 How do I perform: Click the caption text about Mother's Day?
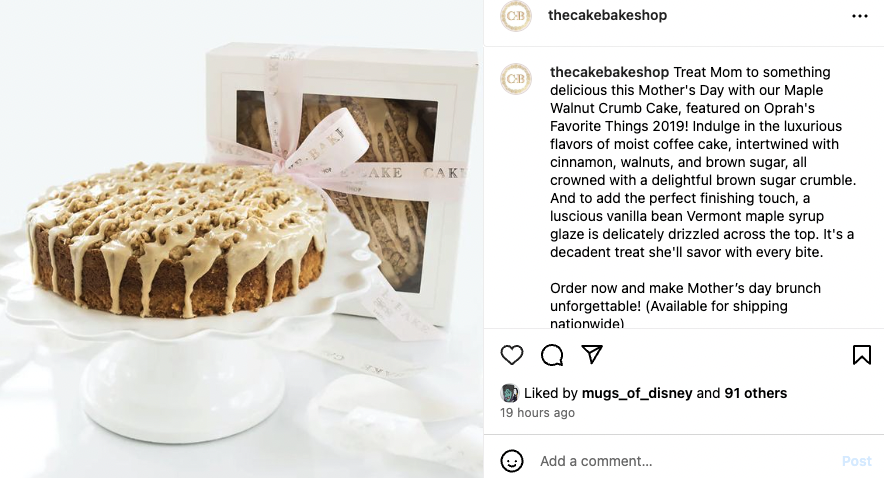pos(702,162)
